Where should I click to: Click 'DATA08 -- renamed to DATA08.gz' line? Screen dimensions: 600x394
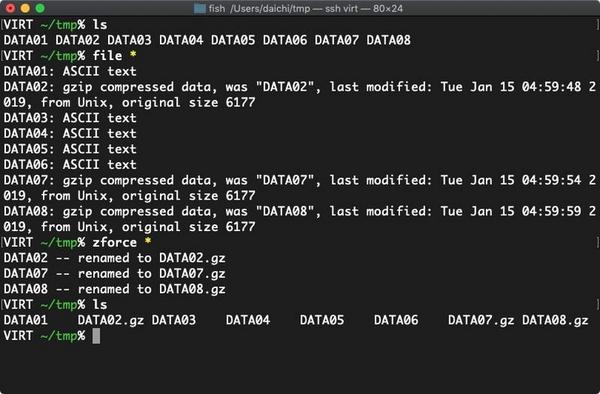tap(114, 289)
